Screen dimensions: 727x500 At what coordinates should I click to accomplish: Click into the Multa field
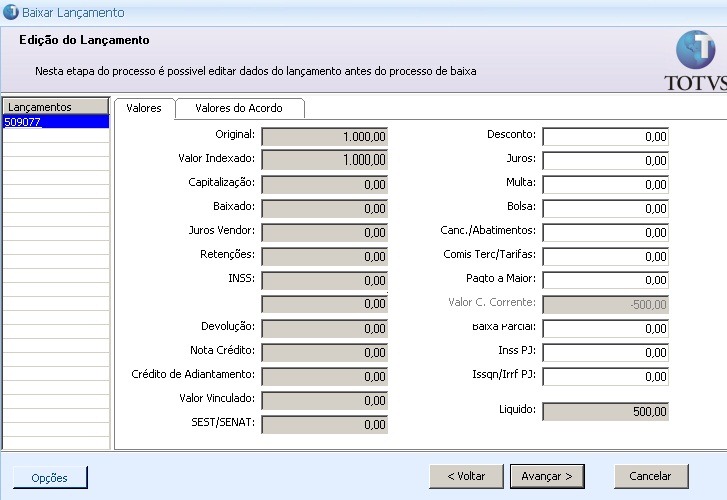coord(606,185)
